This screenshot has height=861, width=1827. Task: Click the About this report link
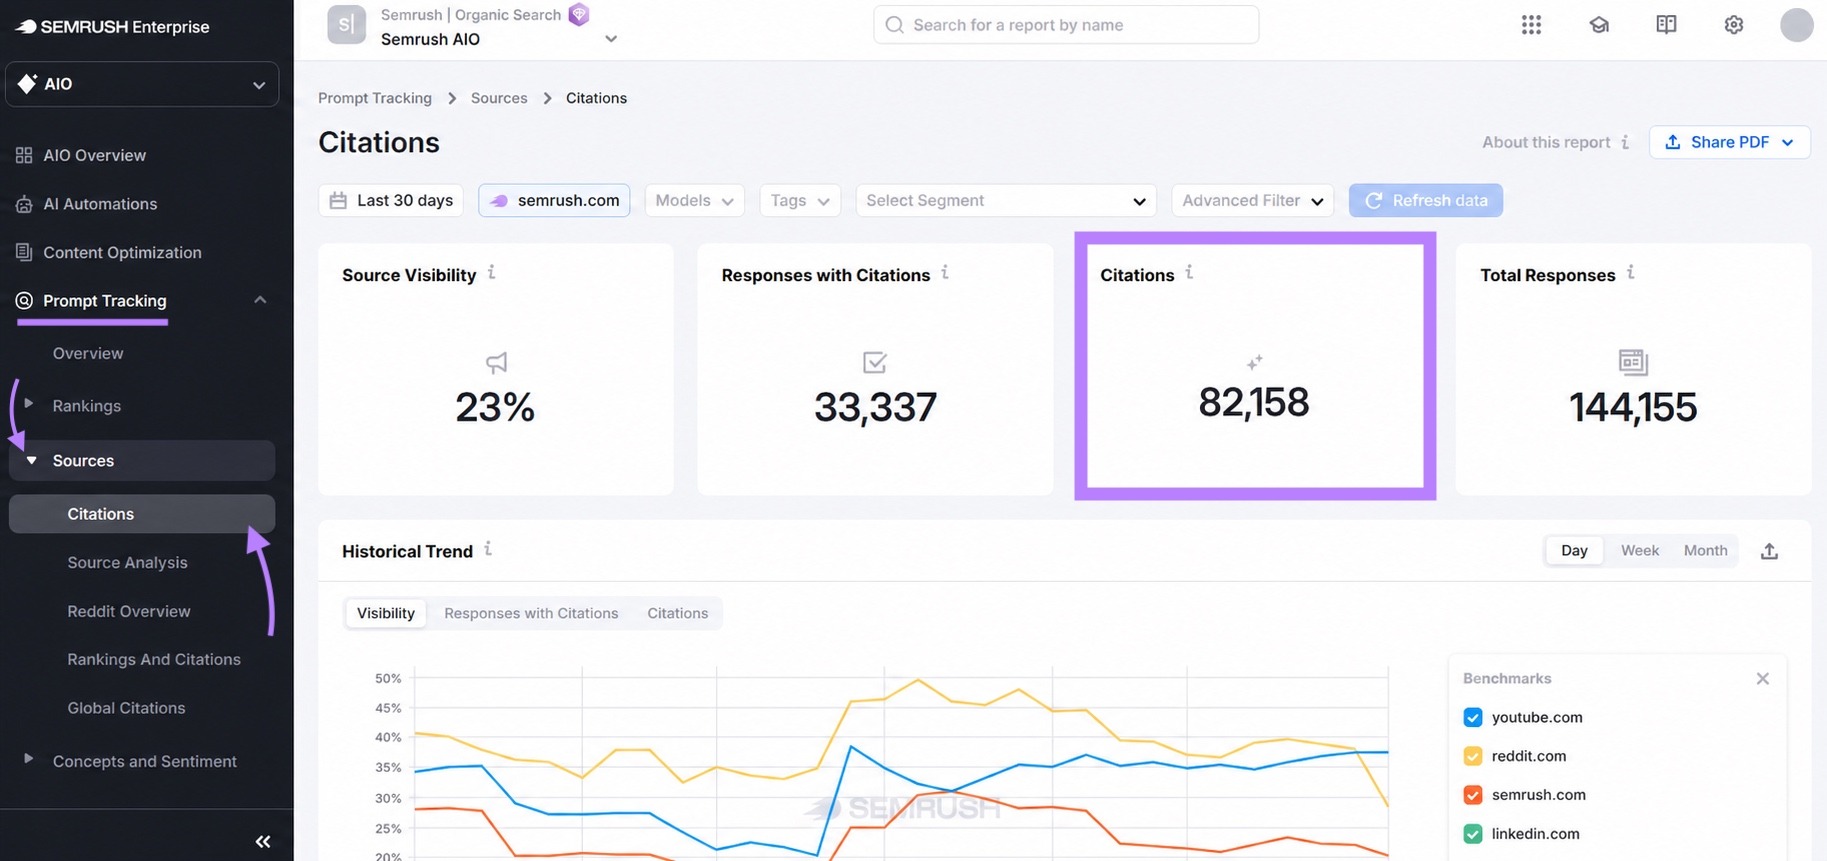click(1546, 142)
